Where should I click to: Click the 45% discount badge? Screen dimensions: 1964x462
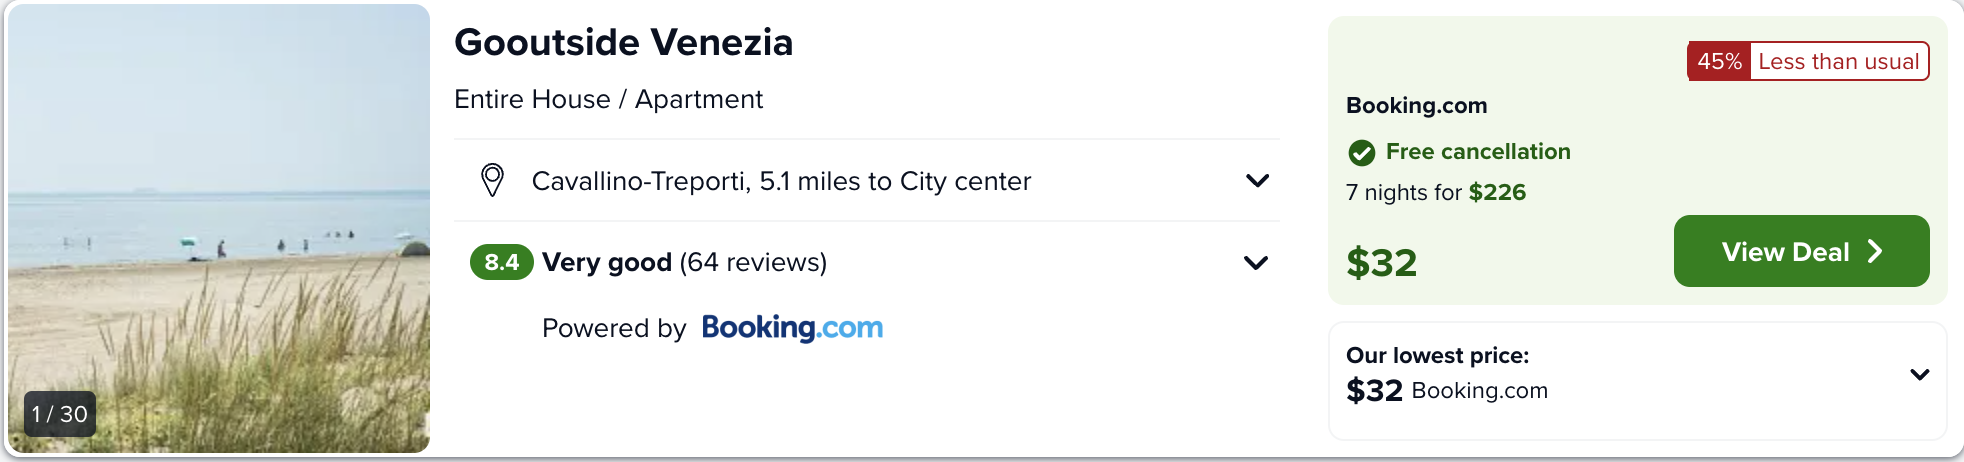click(x=1719, y=61)
